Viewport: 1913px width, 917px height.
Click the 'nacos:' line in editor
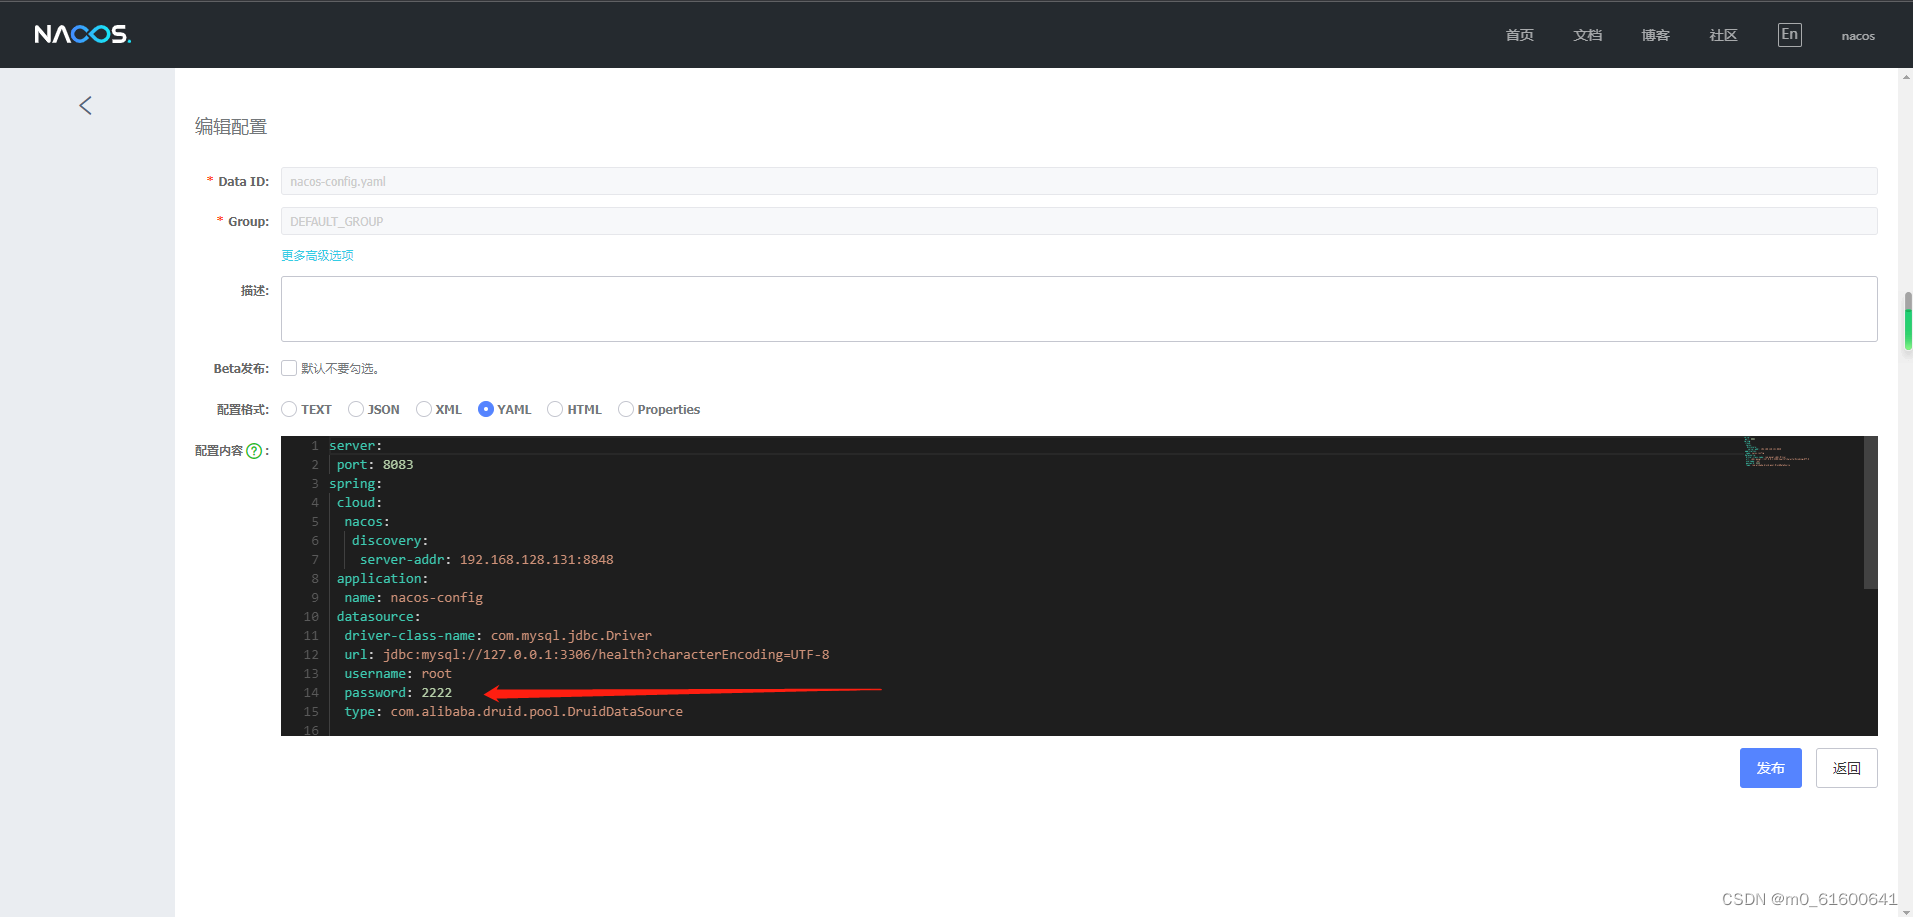pyautogui.click(x=367, y=522)
